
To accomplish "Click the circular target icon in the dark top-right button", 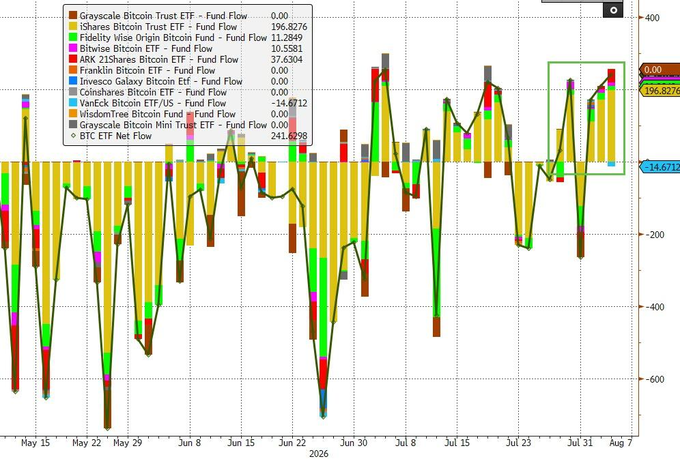I will [613, 10].
